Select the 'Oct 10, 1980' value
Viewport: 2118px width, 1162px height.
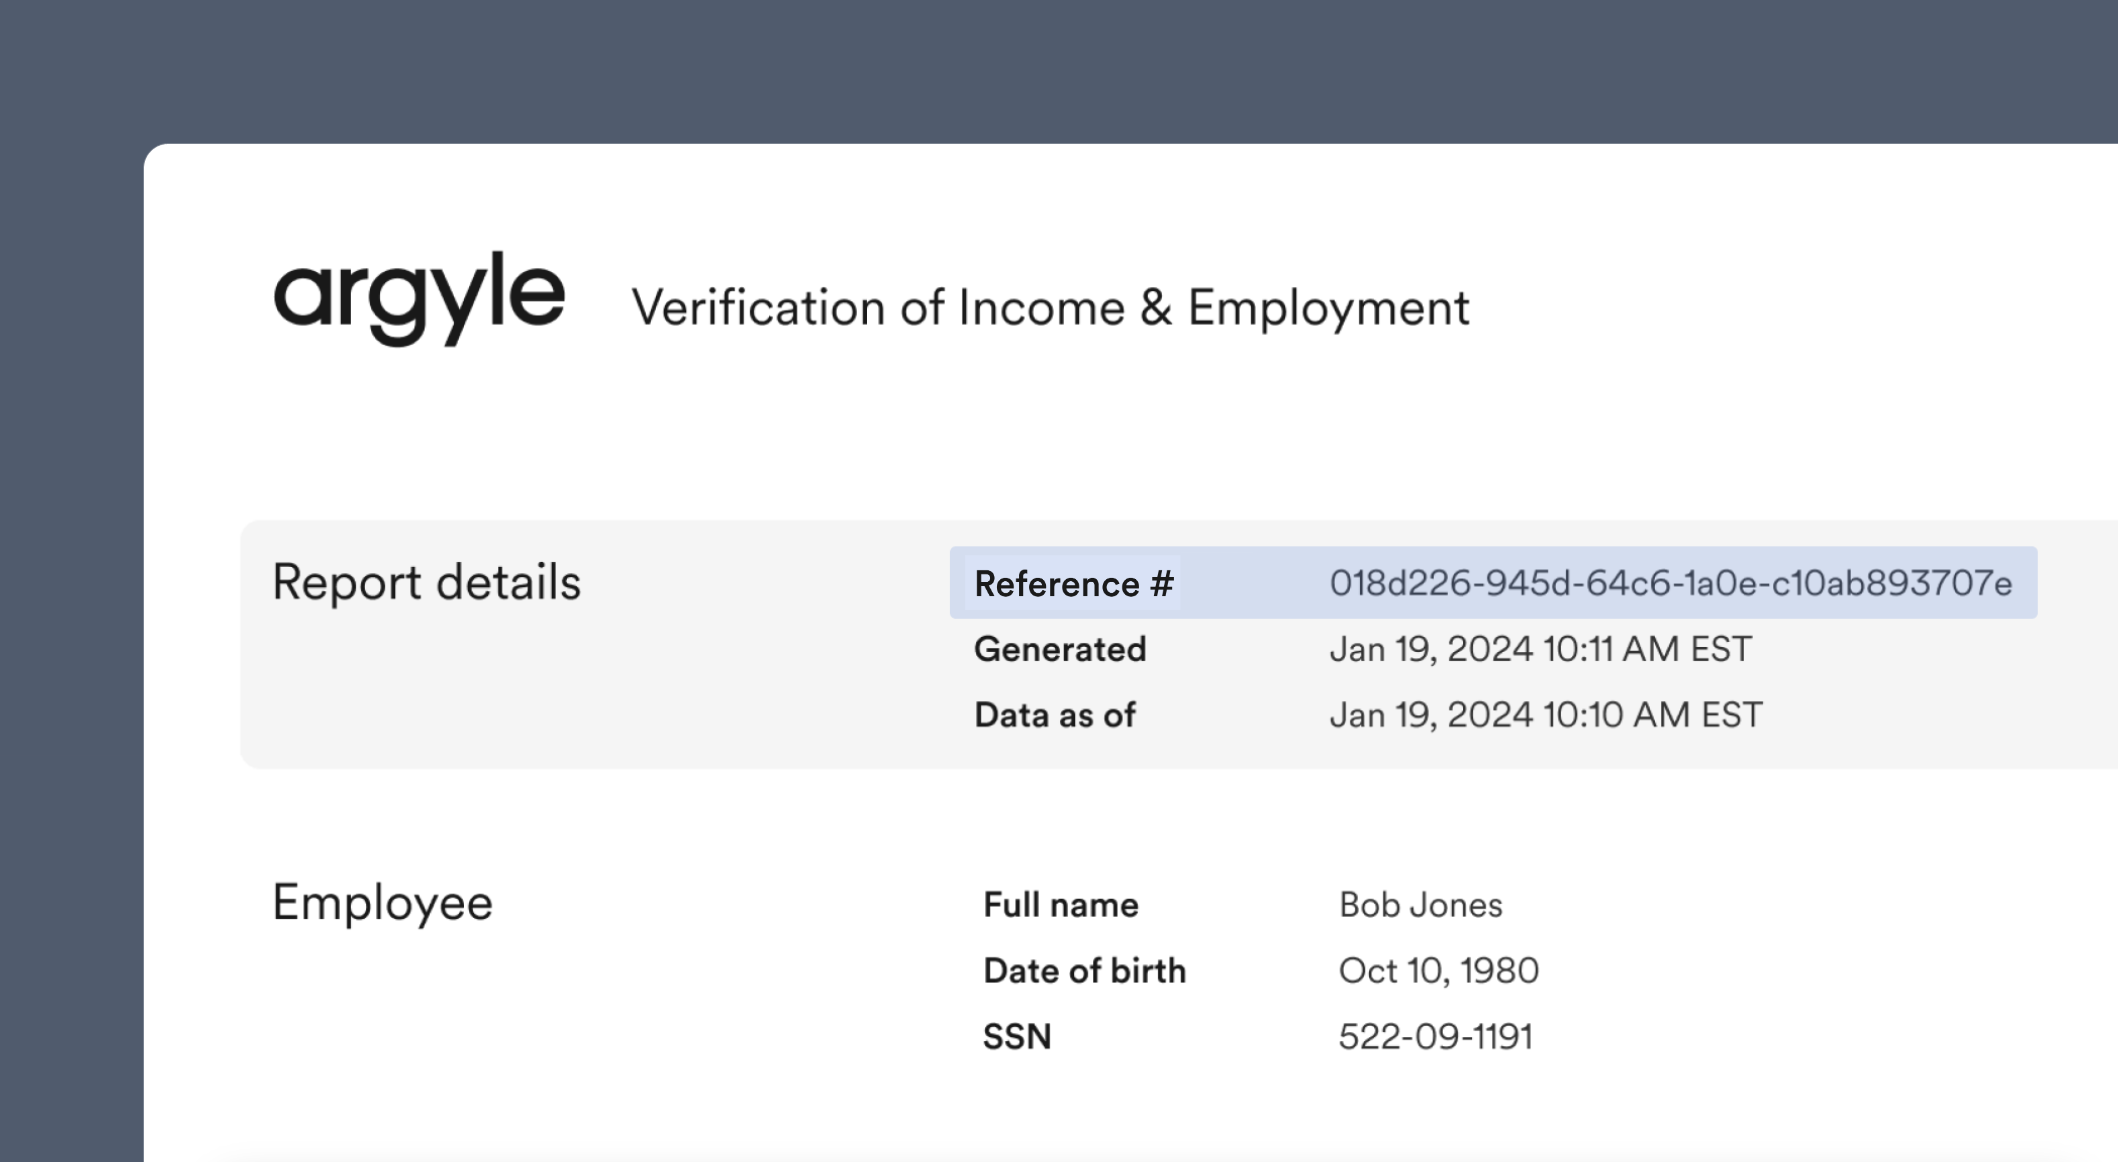click(x=1438, y=971)
